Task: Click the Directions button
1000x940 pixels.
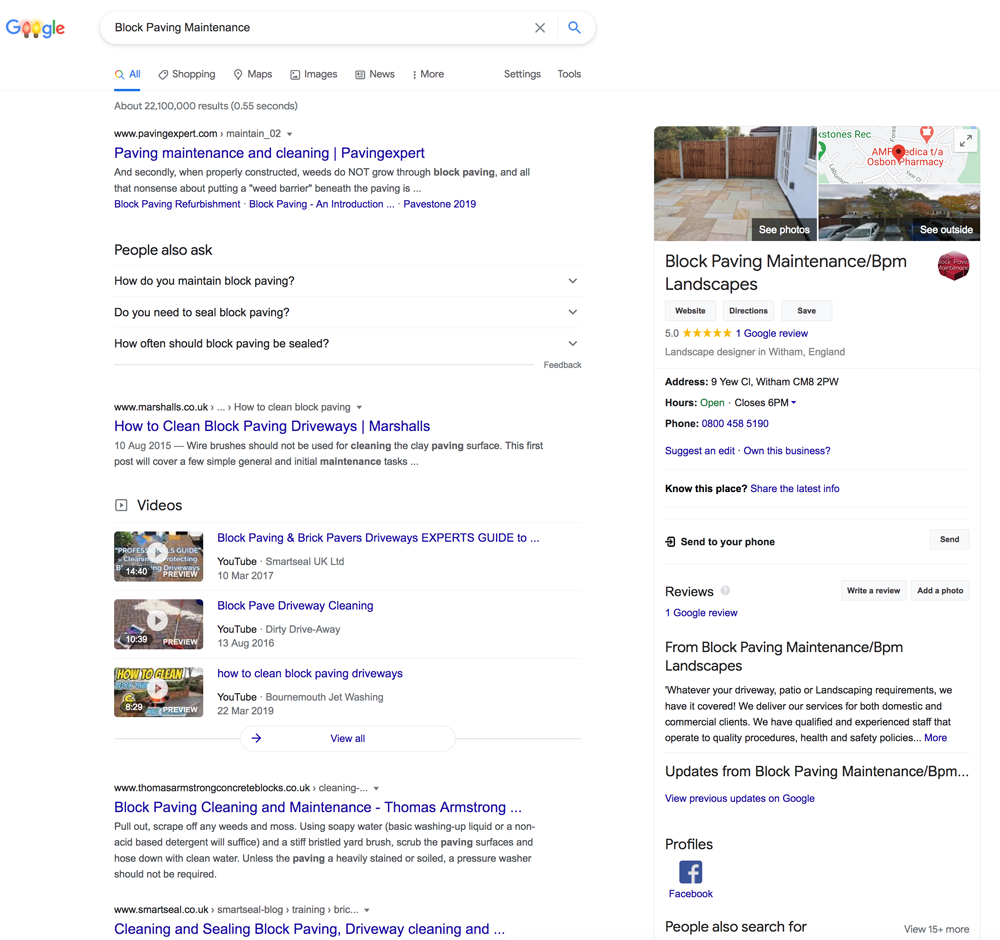Action: [748, 311]
